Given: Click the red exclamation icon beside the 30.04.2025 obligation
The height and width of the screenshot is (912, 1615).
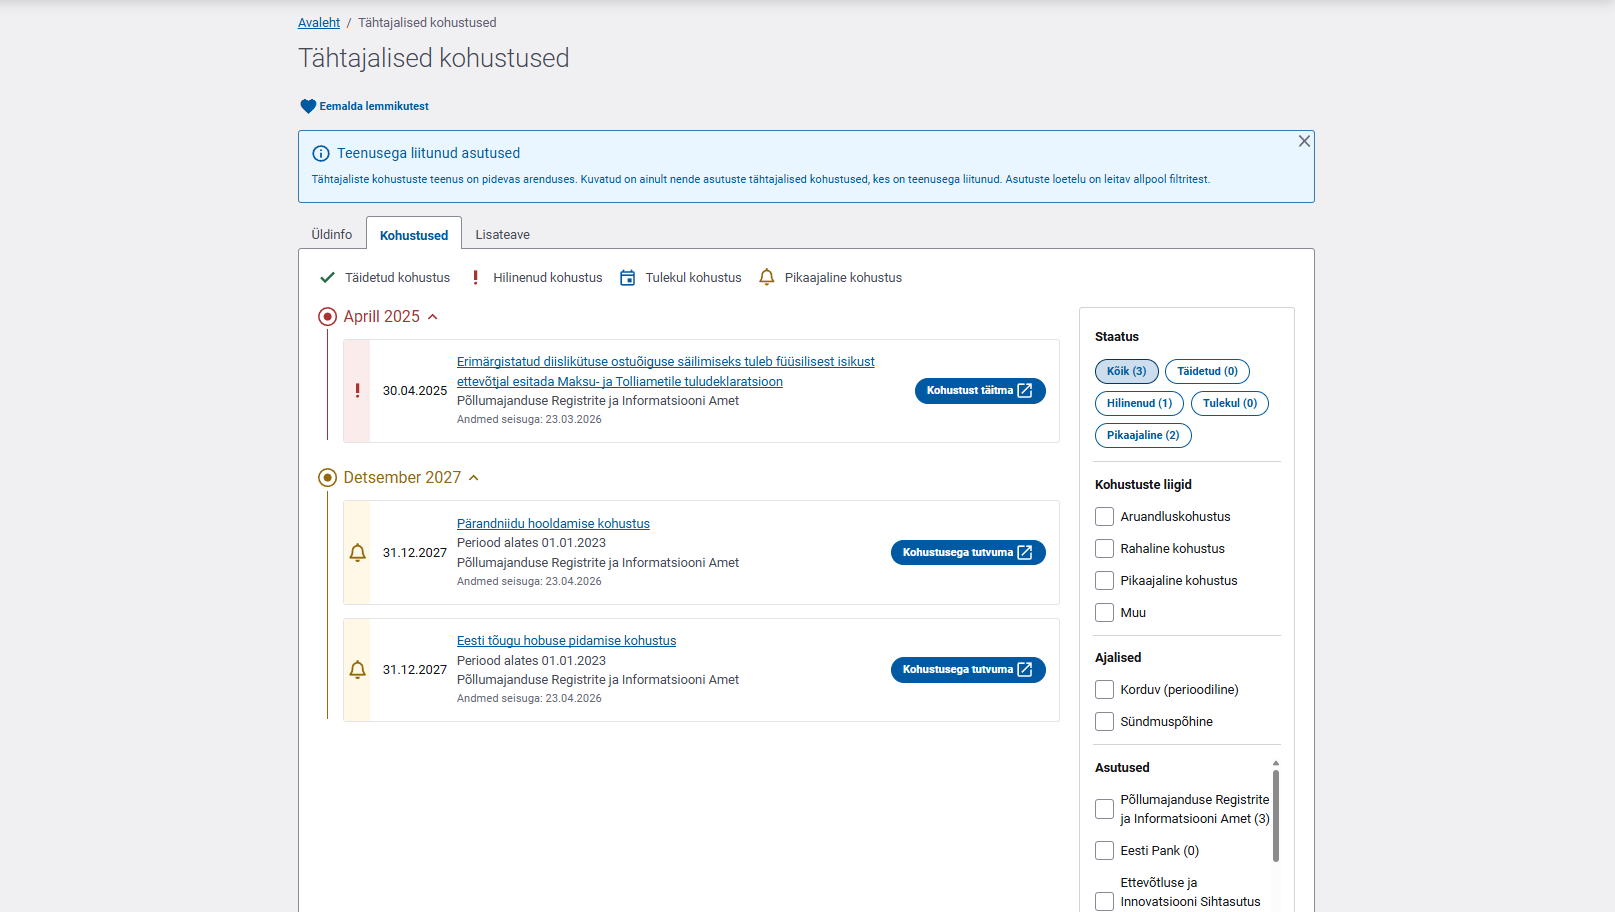Looking at the screenshot, I should click(x=357, y=391).
